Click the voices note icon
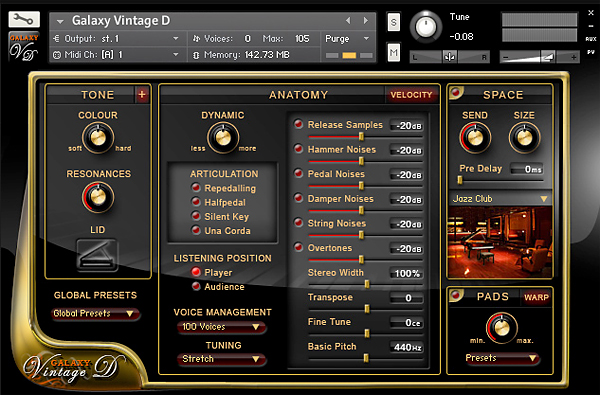This screenshot has width=600, height=395. click(x=196, y=39)
